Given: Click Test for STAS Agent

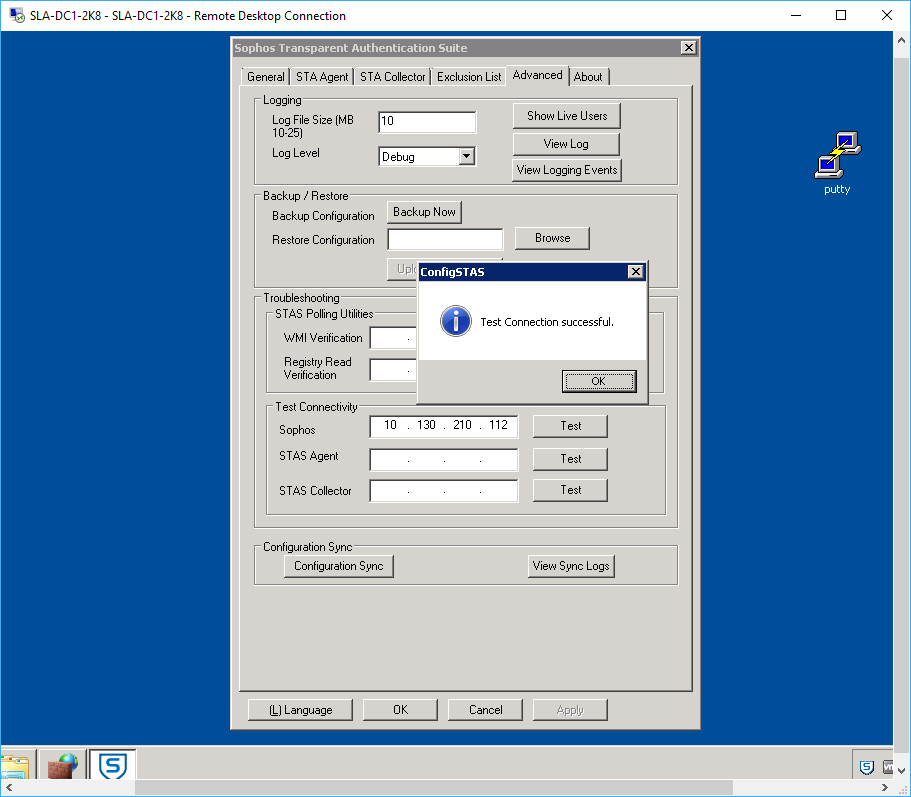Looking at the screenshot, I should point(571,459).
